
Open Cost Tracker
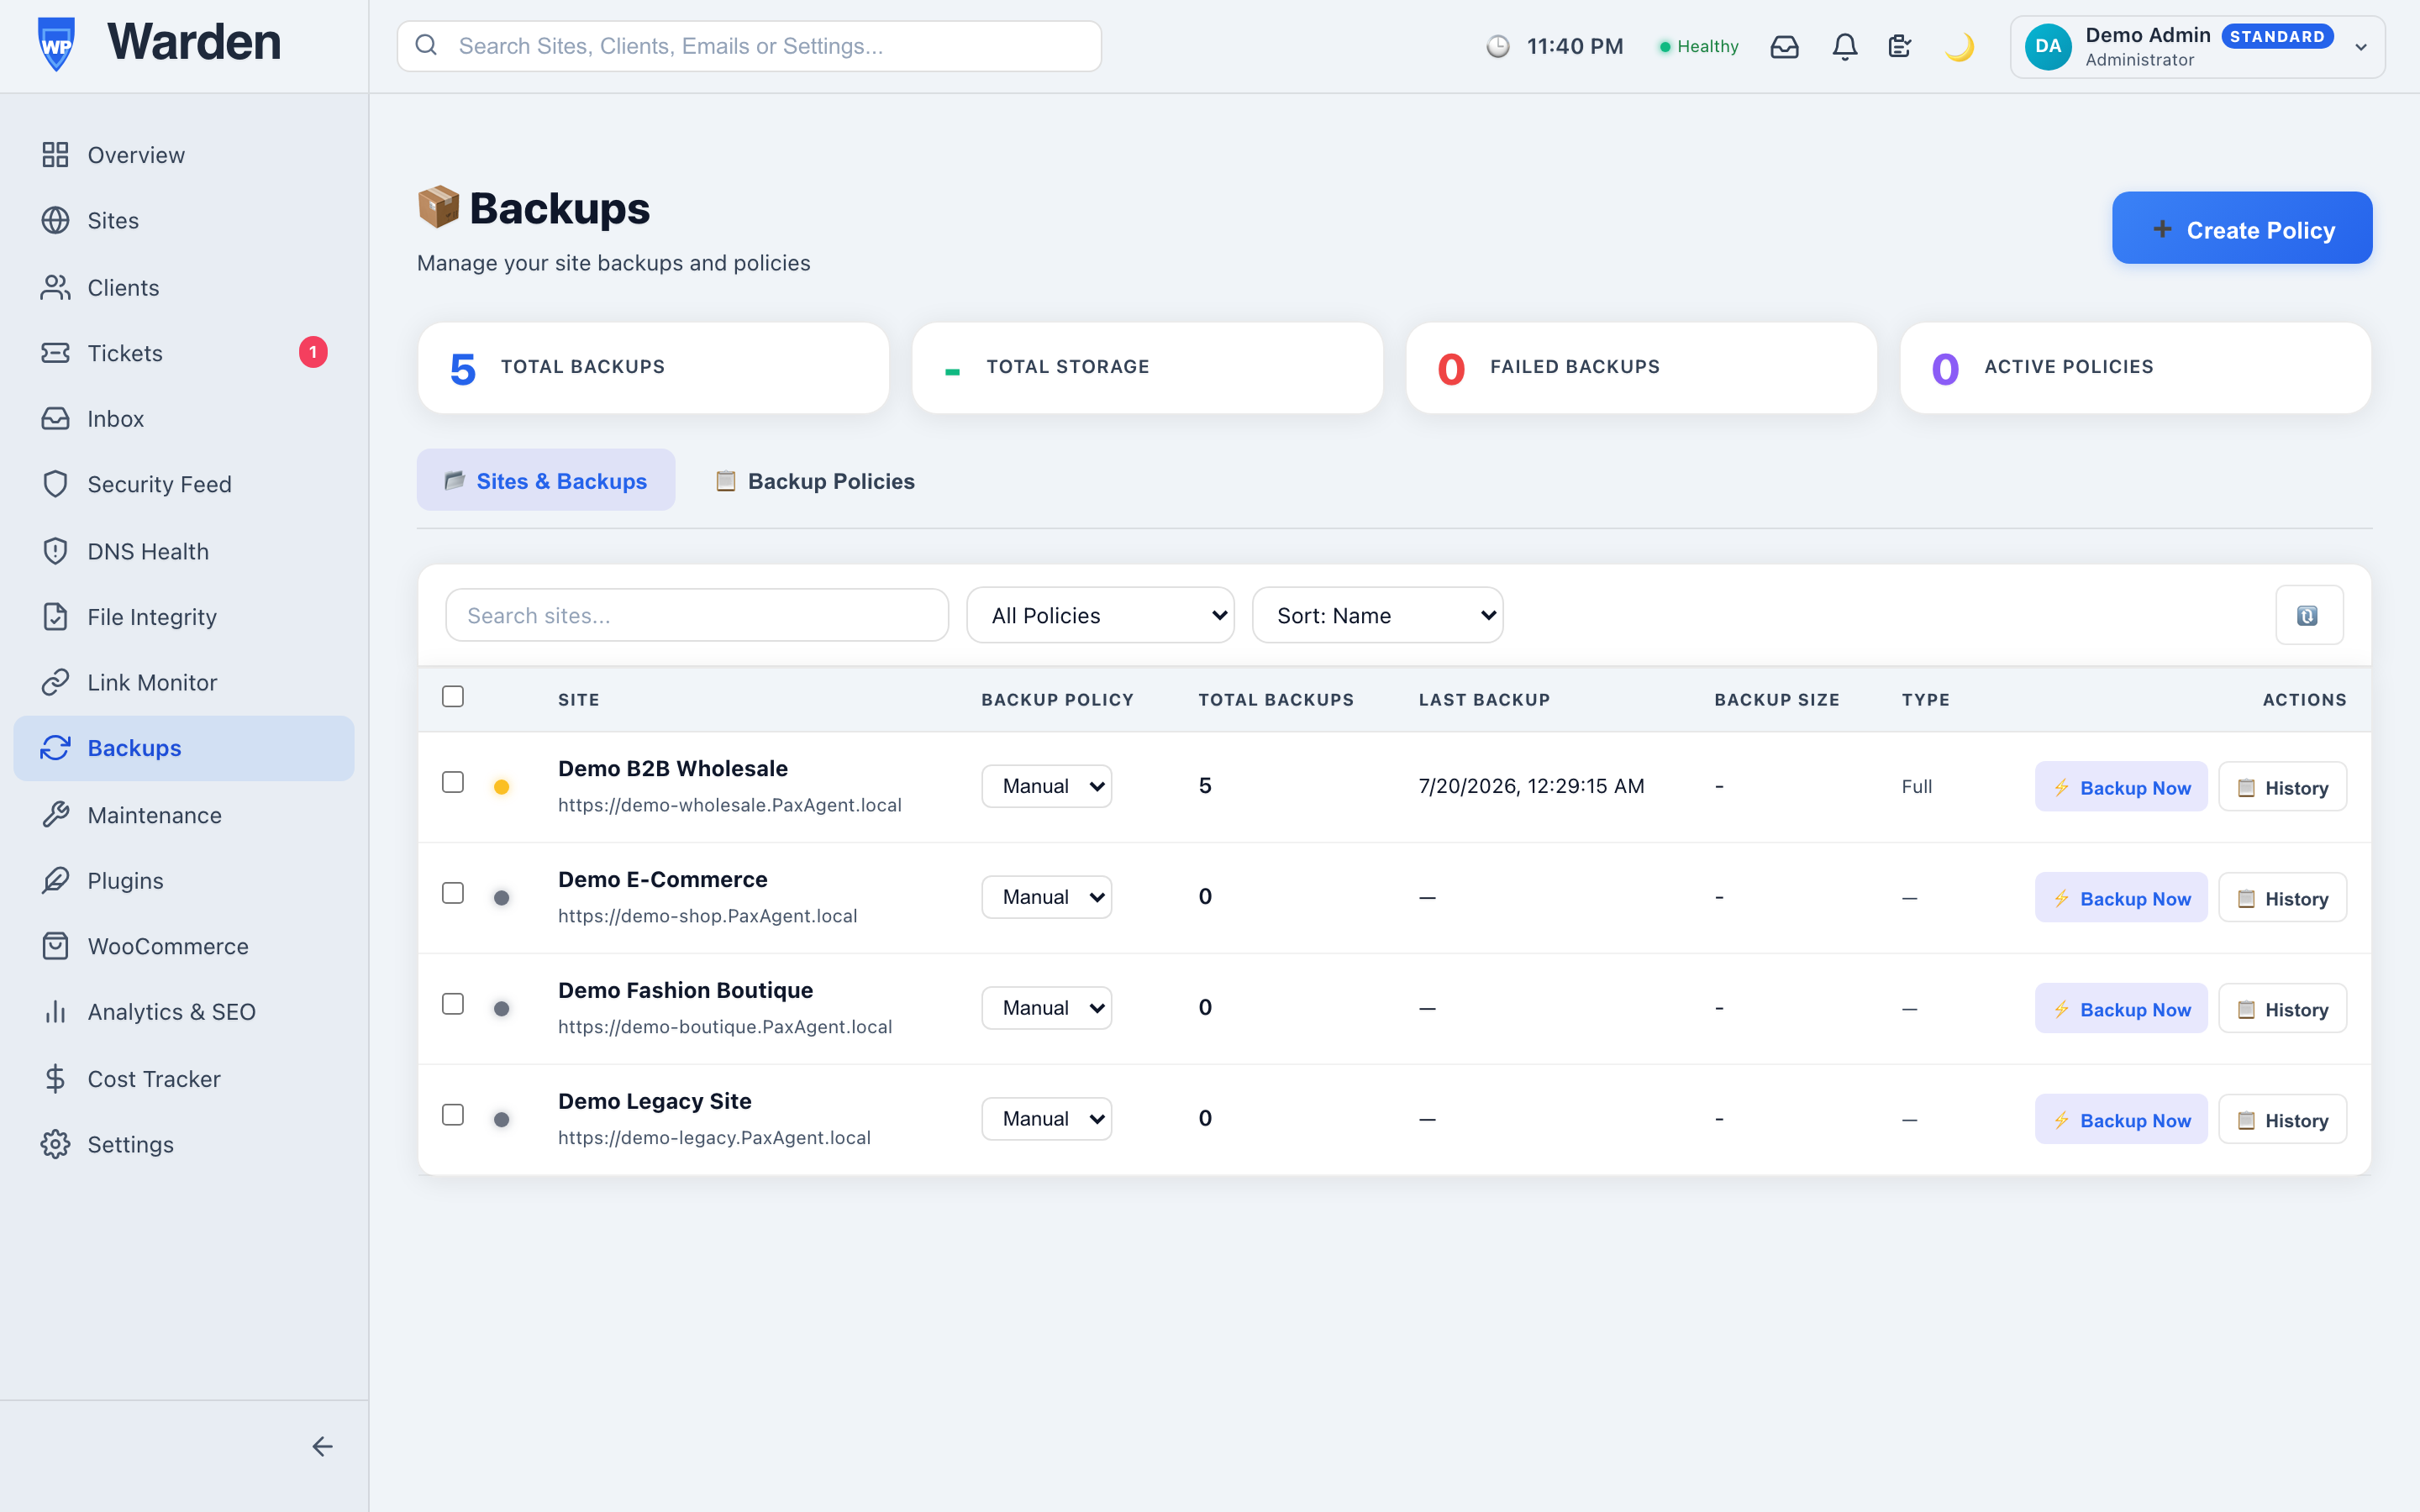click(184, 1078)
